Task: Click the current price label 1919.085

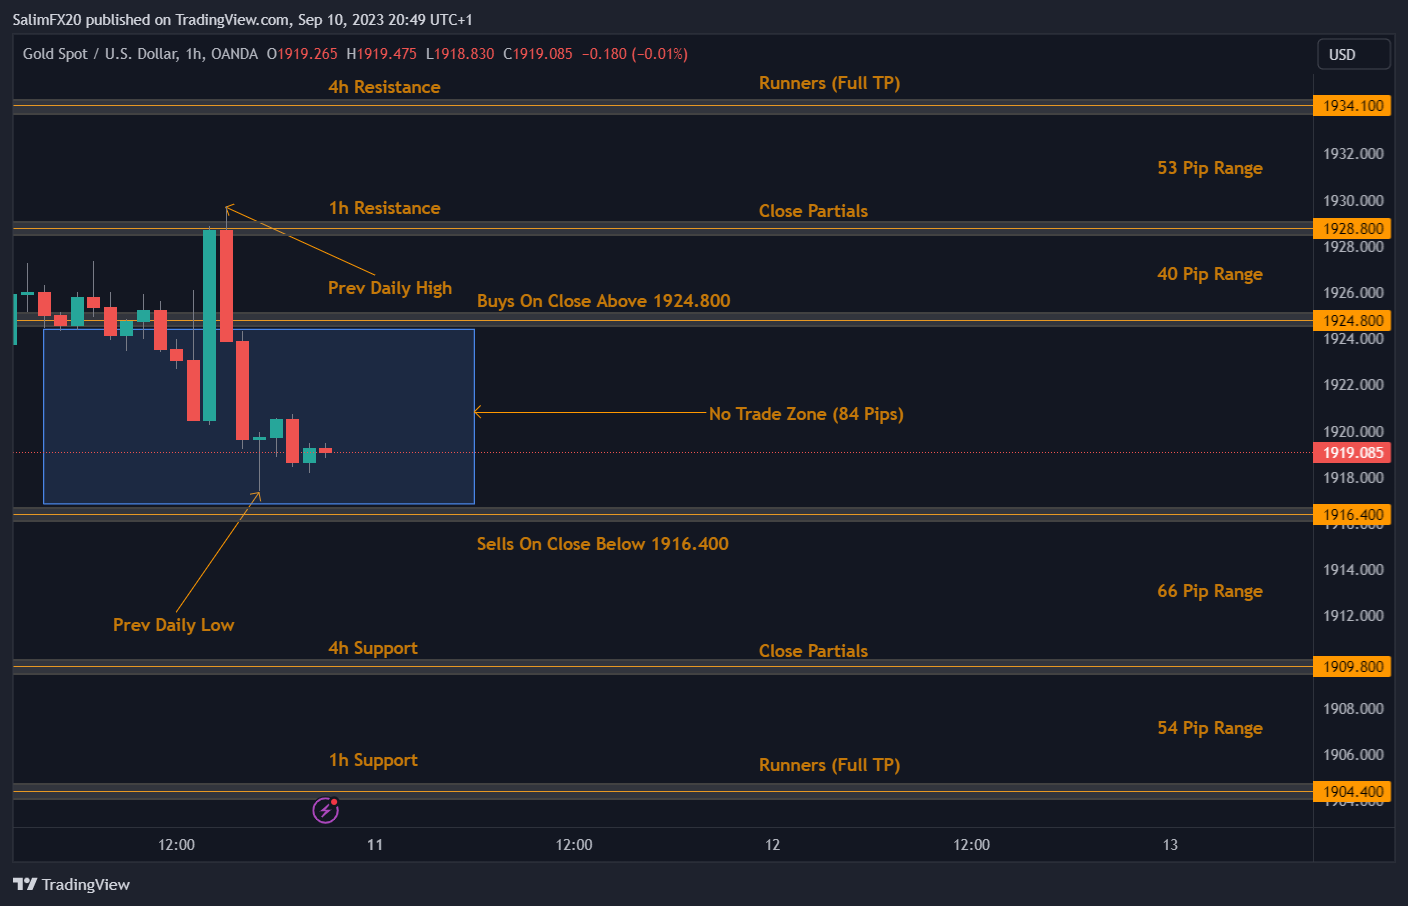Action: pos(1352,452)
